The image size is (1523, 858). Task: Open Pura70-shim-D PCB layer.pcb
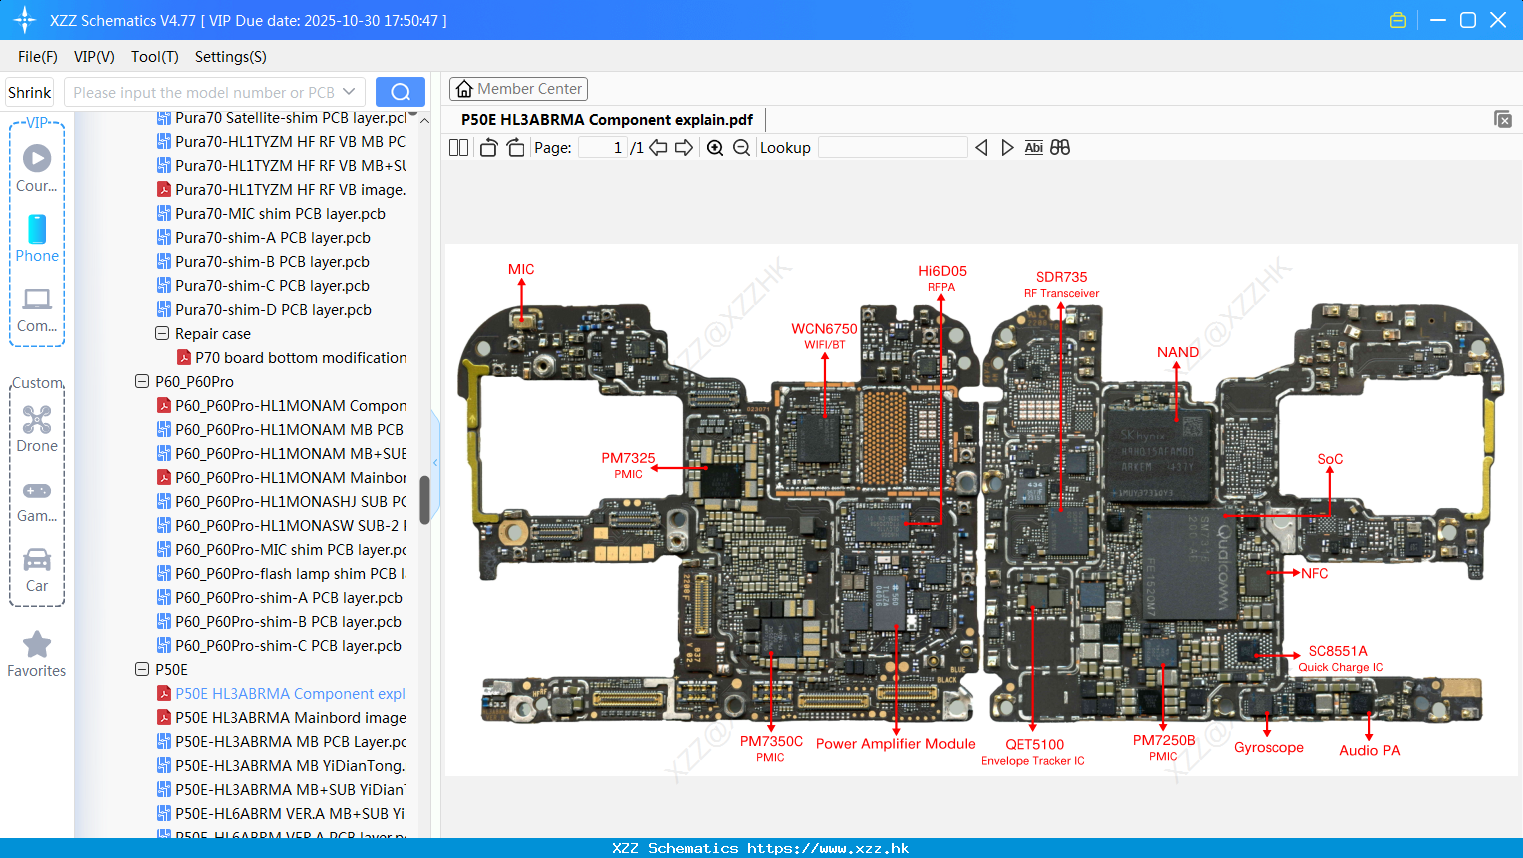[x=264, y=309]
